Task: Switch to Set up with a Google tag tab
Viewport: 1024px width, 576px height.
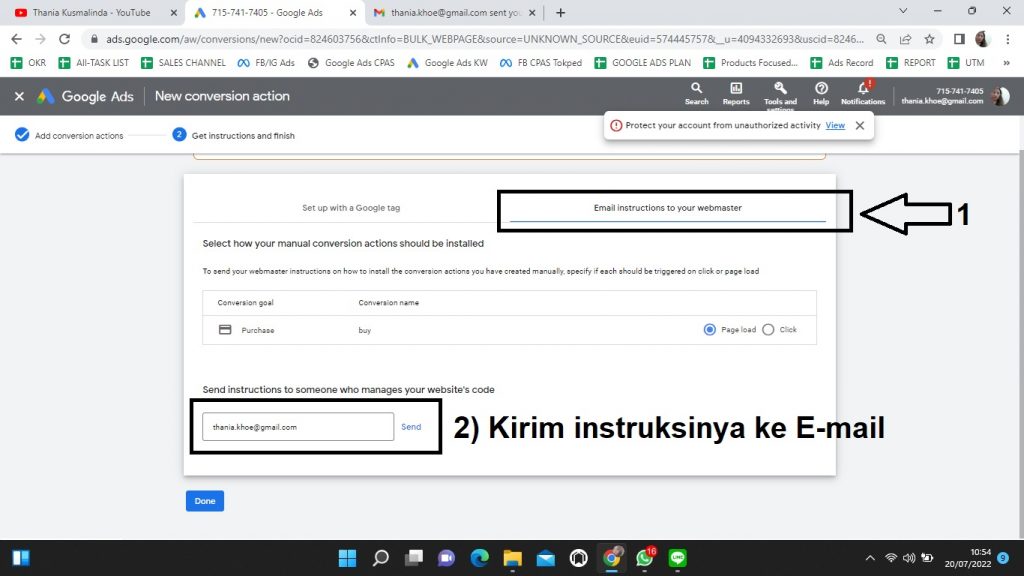Action: (x=351, y=208)
